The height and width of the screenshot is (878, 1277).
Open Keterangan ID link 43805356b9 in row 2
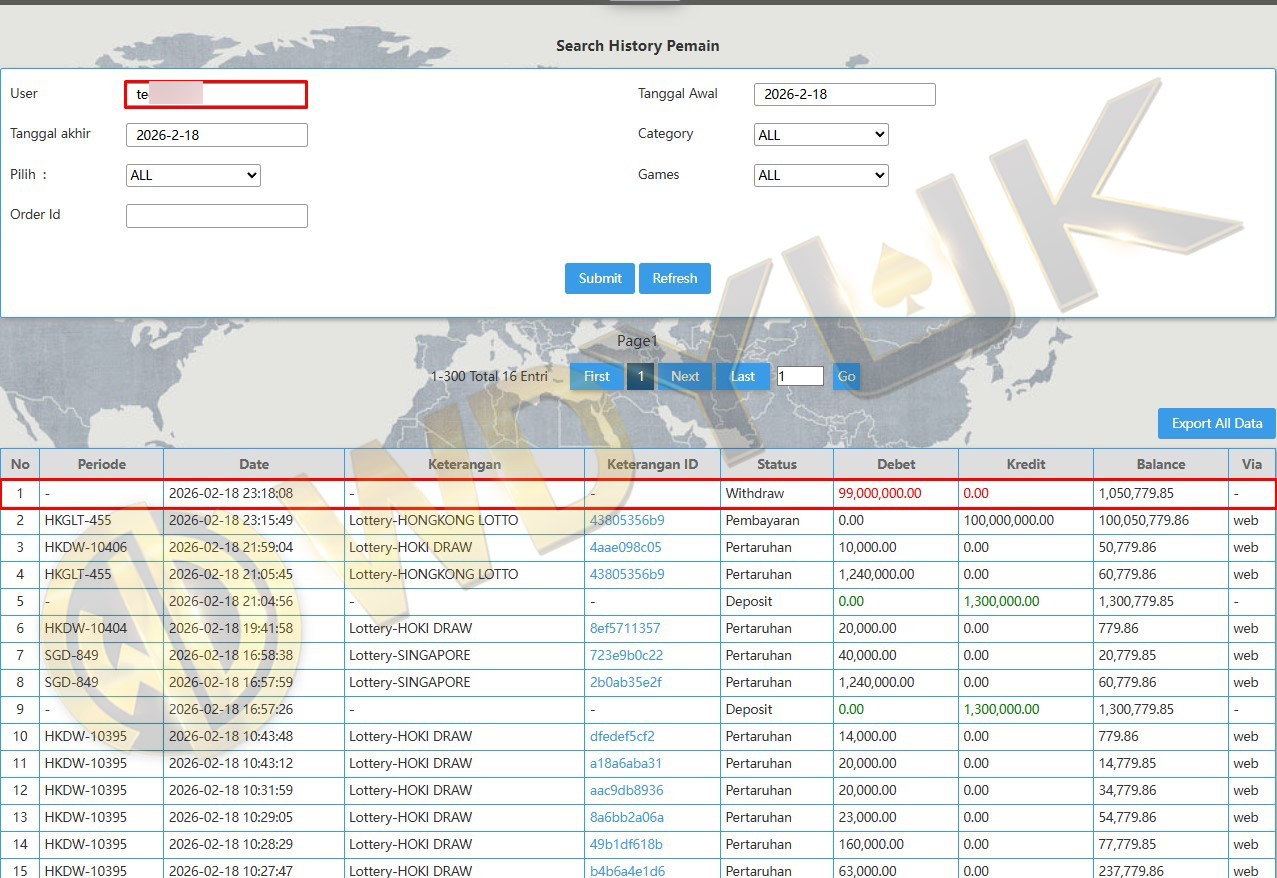[627, 520]
